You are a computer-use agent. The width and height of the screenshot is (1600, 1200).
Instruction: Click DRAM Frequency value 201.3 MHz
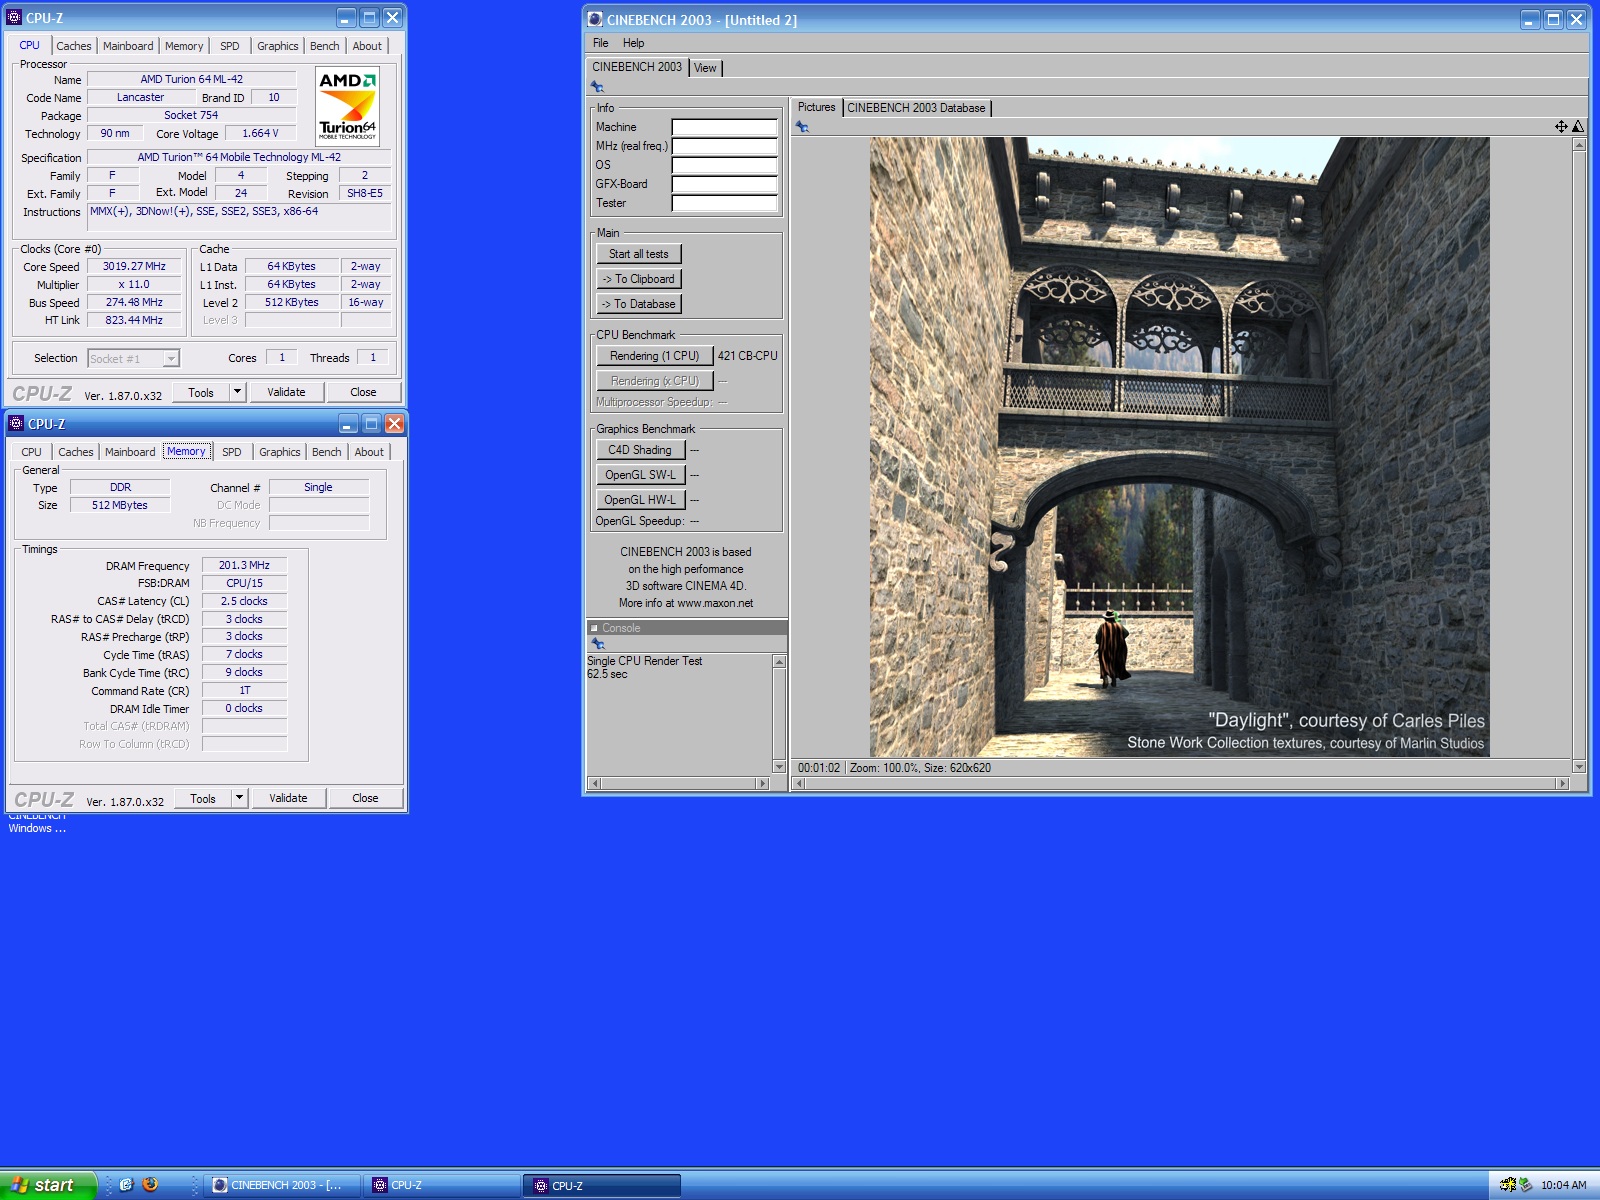(x=244, y=565)
